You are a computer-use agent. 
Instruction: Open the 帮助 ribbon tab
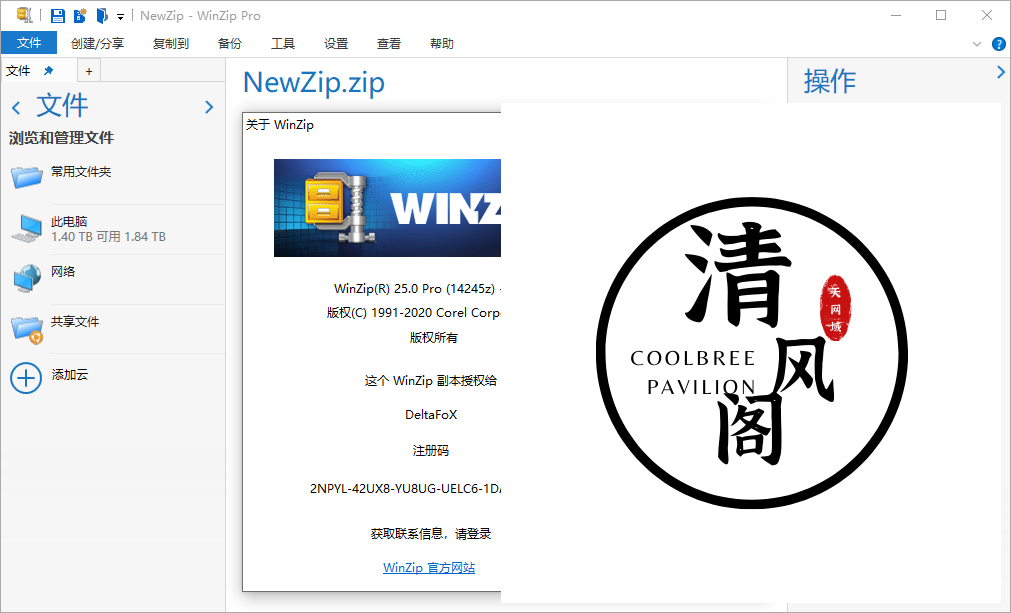(x=442, y=43)
